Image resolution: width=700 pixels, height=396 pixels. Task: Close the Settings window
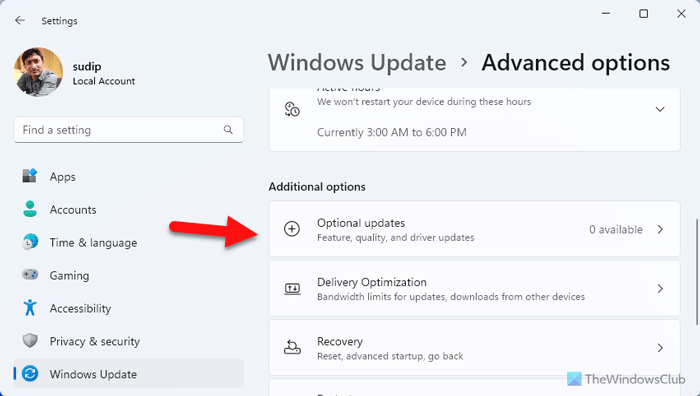[x=681, y=14]
